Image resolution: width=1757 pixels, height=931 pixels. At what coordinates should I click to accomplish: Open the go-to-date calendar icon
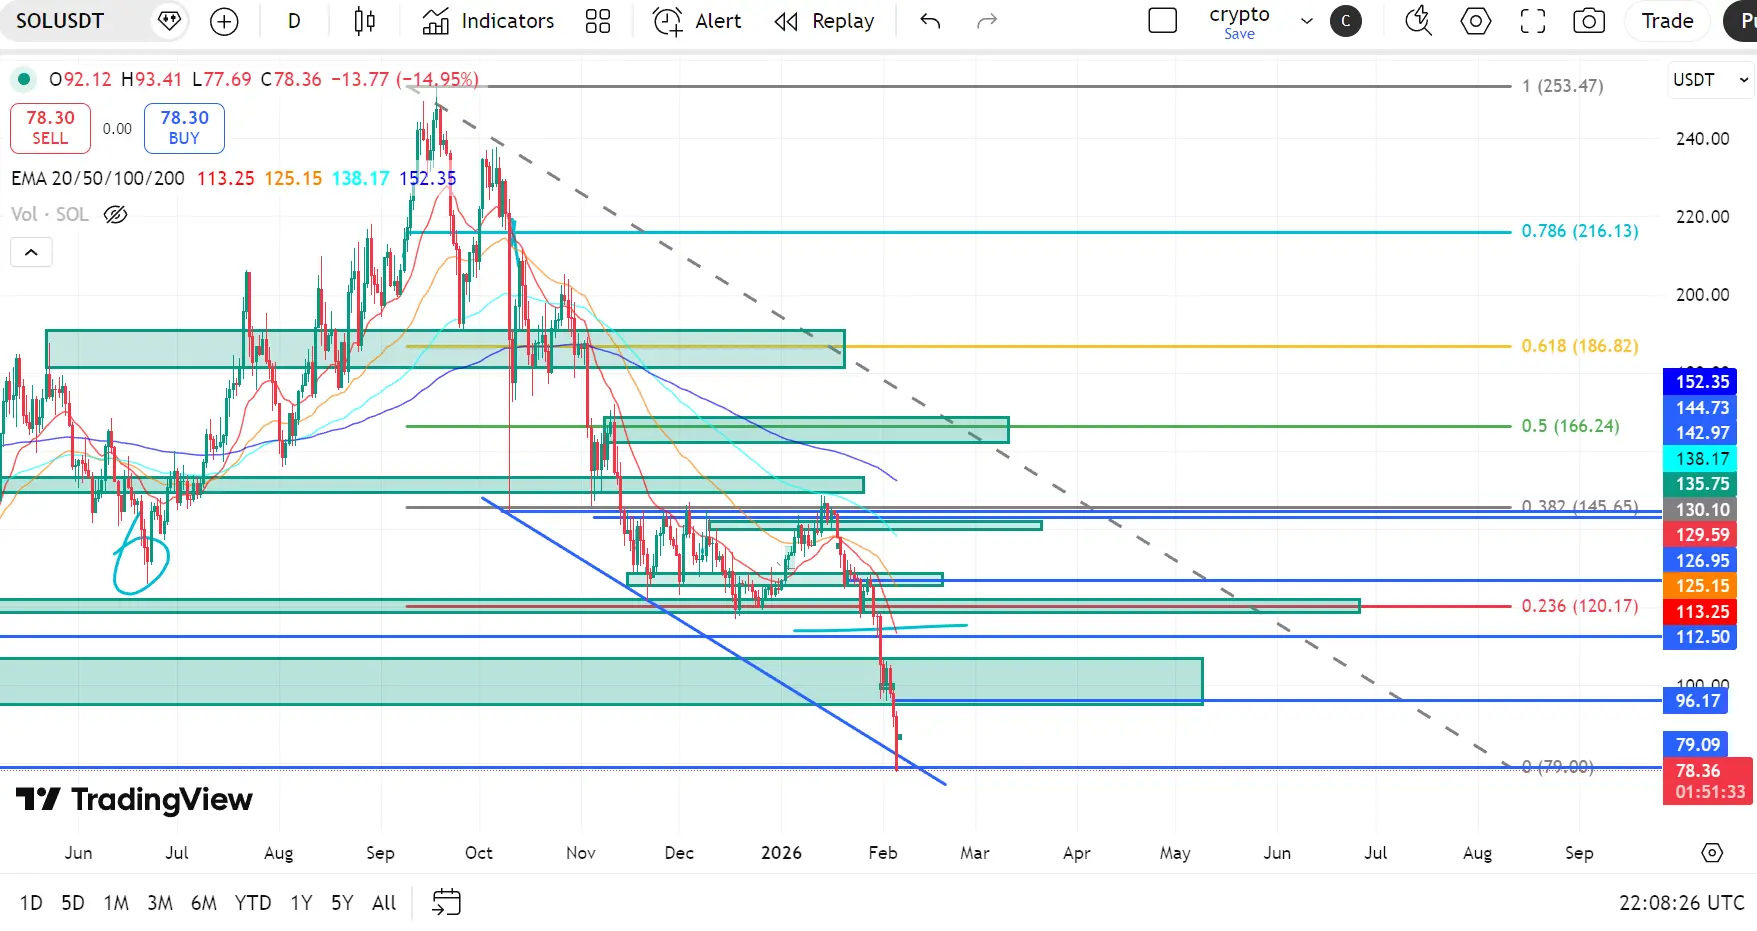446,902
